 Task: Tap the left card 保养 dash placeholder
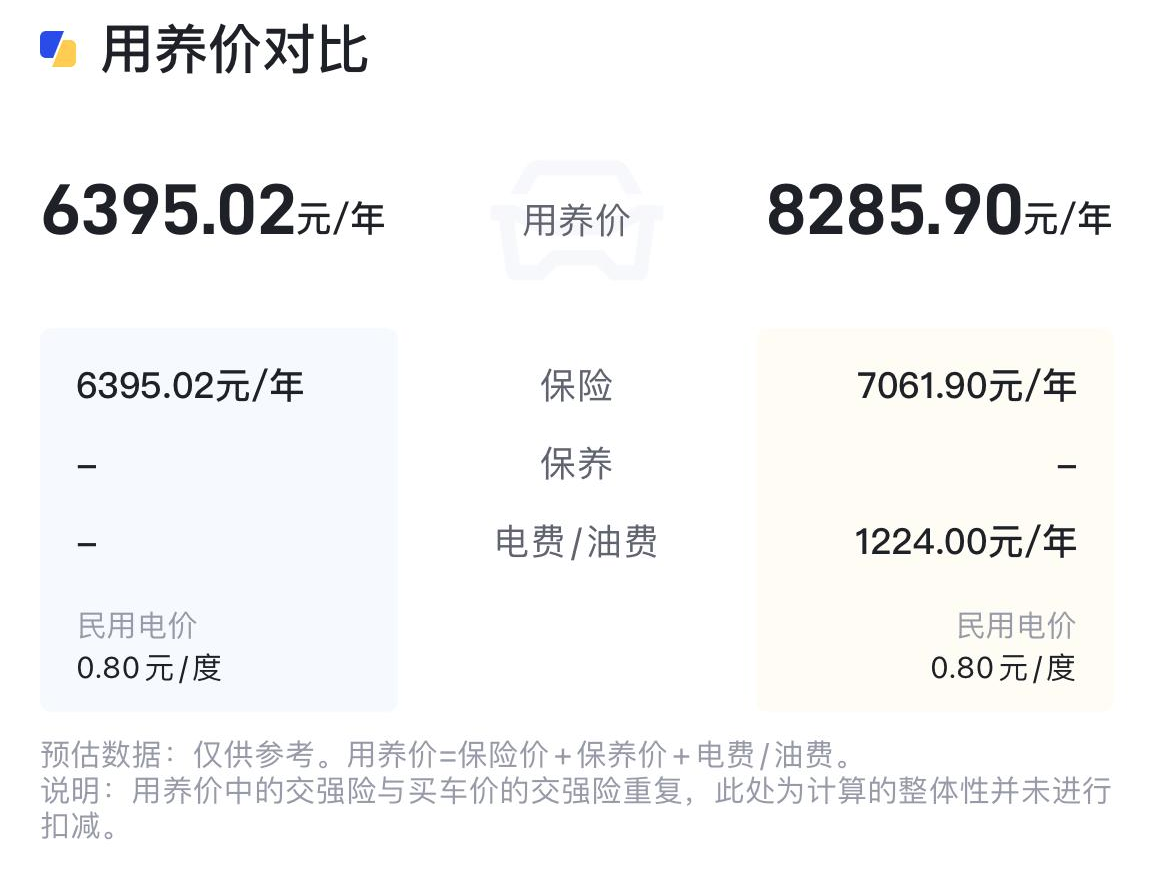(87, 465)
